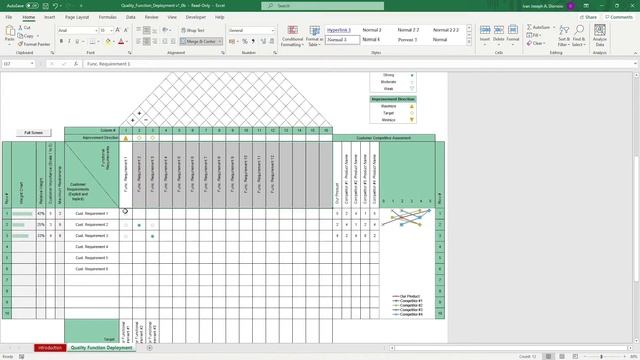Apply the yellow fill color bucket
This screenshot has width=640, height=360.
[108, 41]
